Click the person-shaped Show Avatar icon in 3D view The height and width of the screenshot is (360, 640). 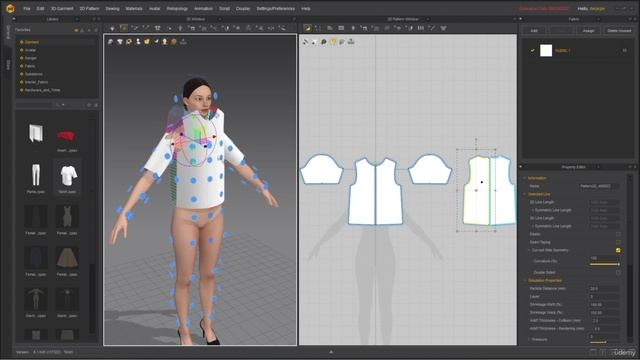tap(138, 42)
